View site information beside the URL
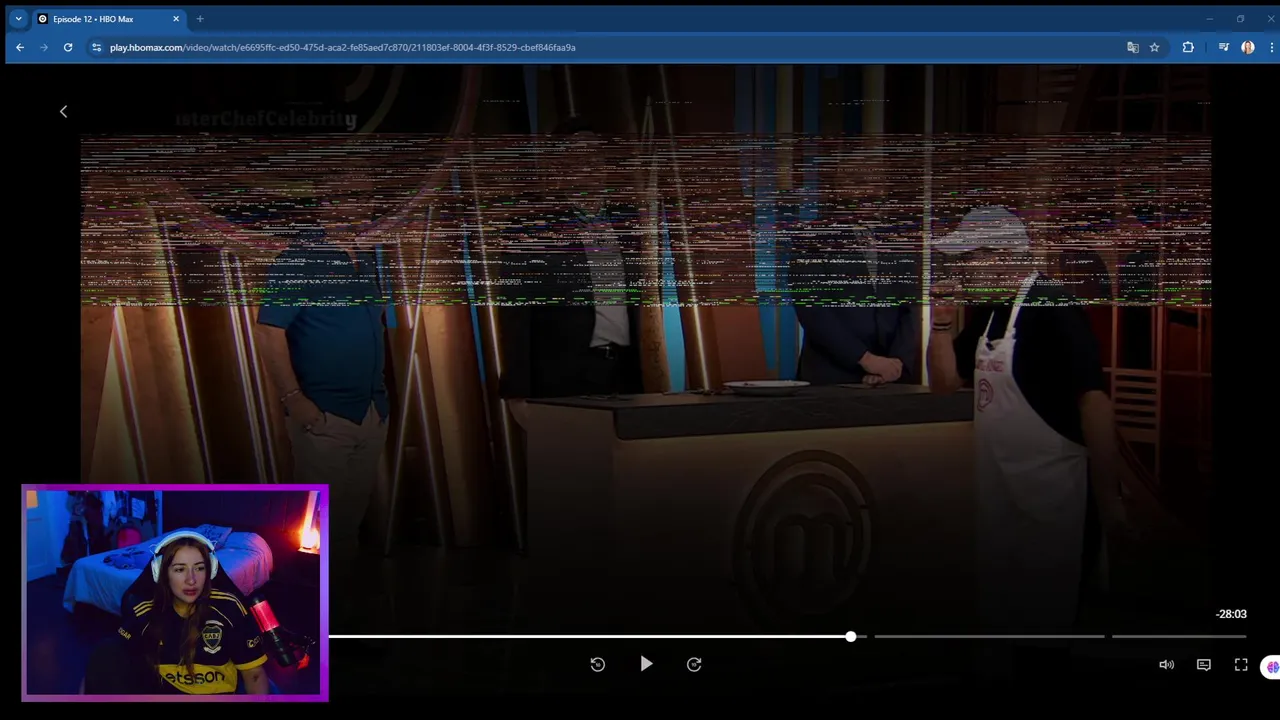Screen dimensions: 1280x720 click(x=96, y=47)
